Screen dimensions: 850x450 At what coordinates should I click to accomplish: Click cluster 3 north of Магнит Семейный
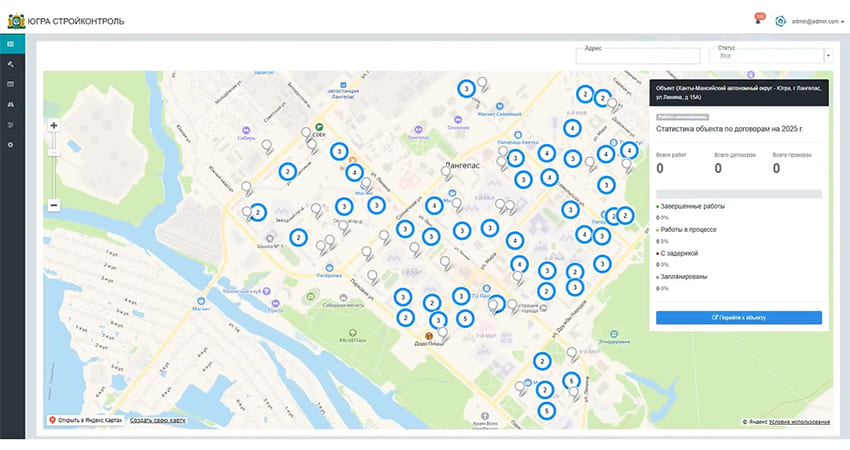pyautogui.click(x=466, y=88)
